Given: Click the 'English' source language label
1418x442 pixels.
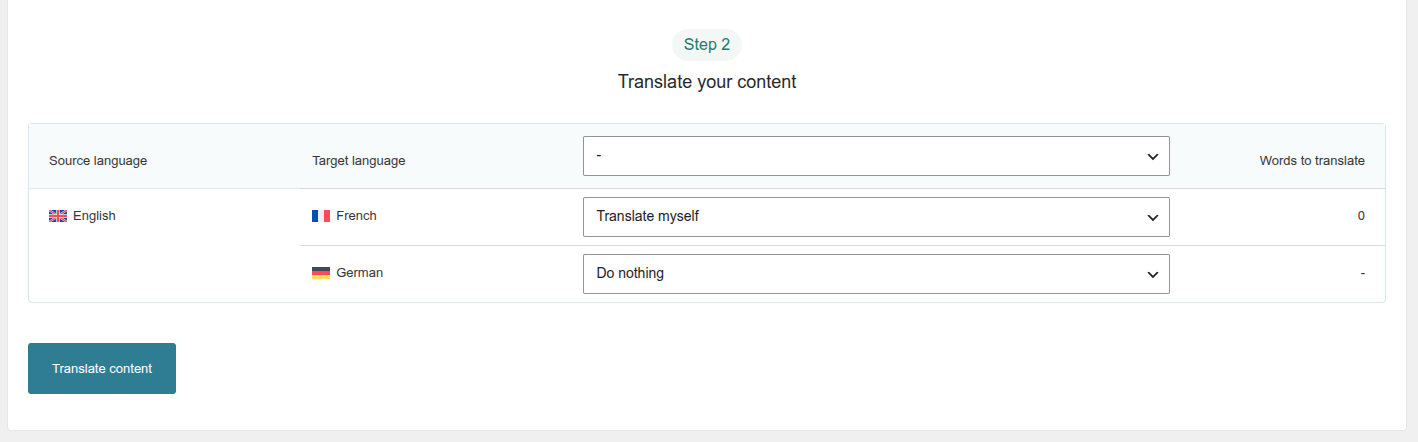Looking at the screenshot, I should pyautogui.click(x=94, y=216).
